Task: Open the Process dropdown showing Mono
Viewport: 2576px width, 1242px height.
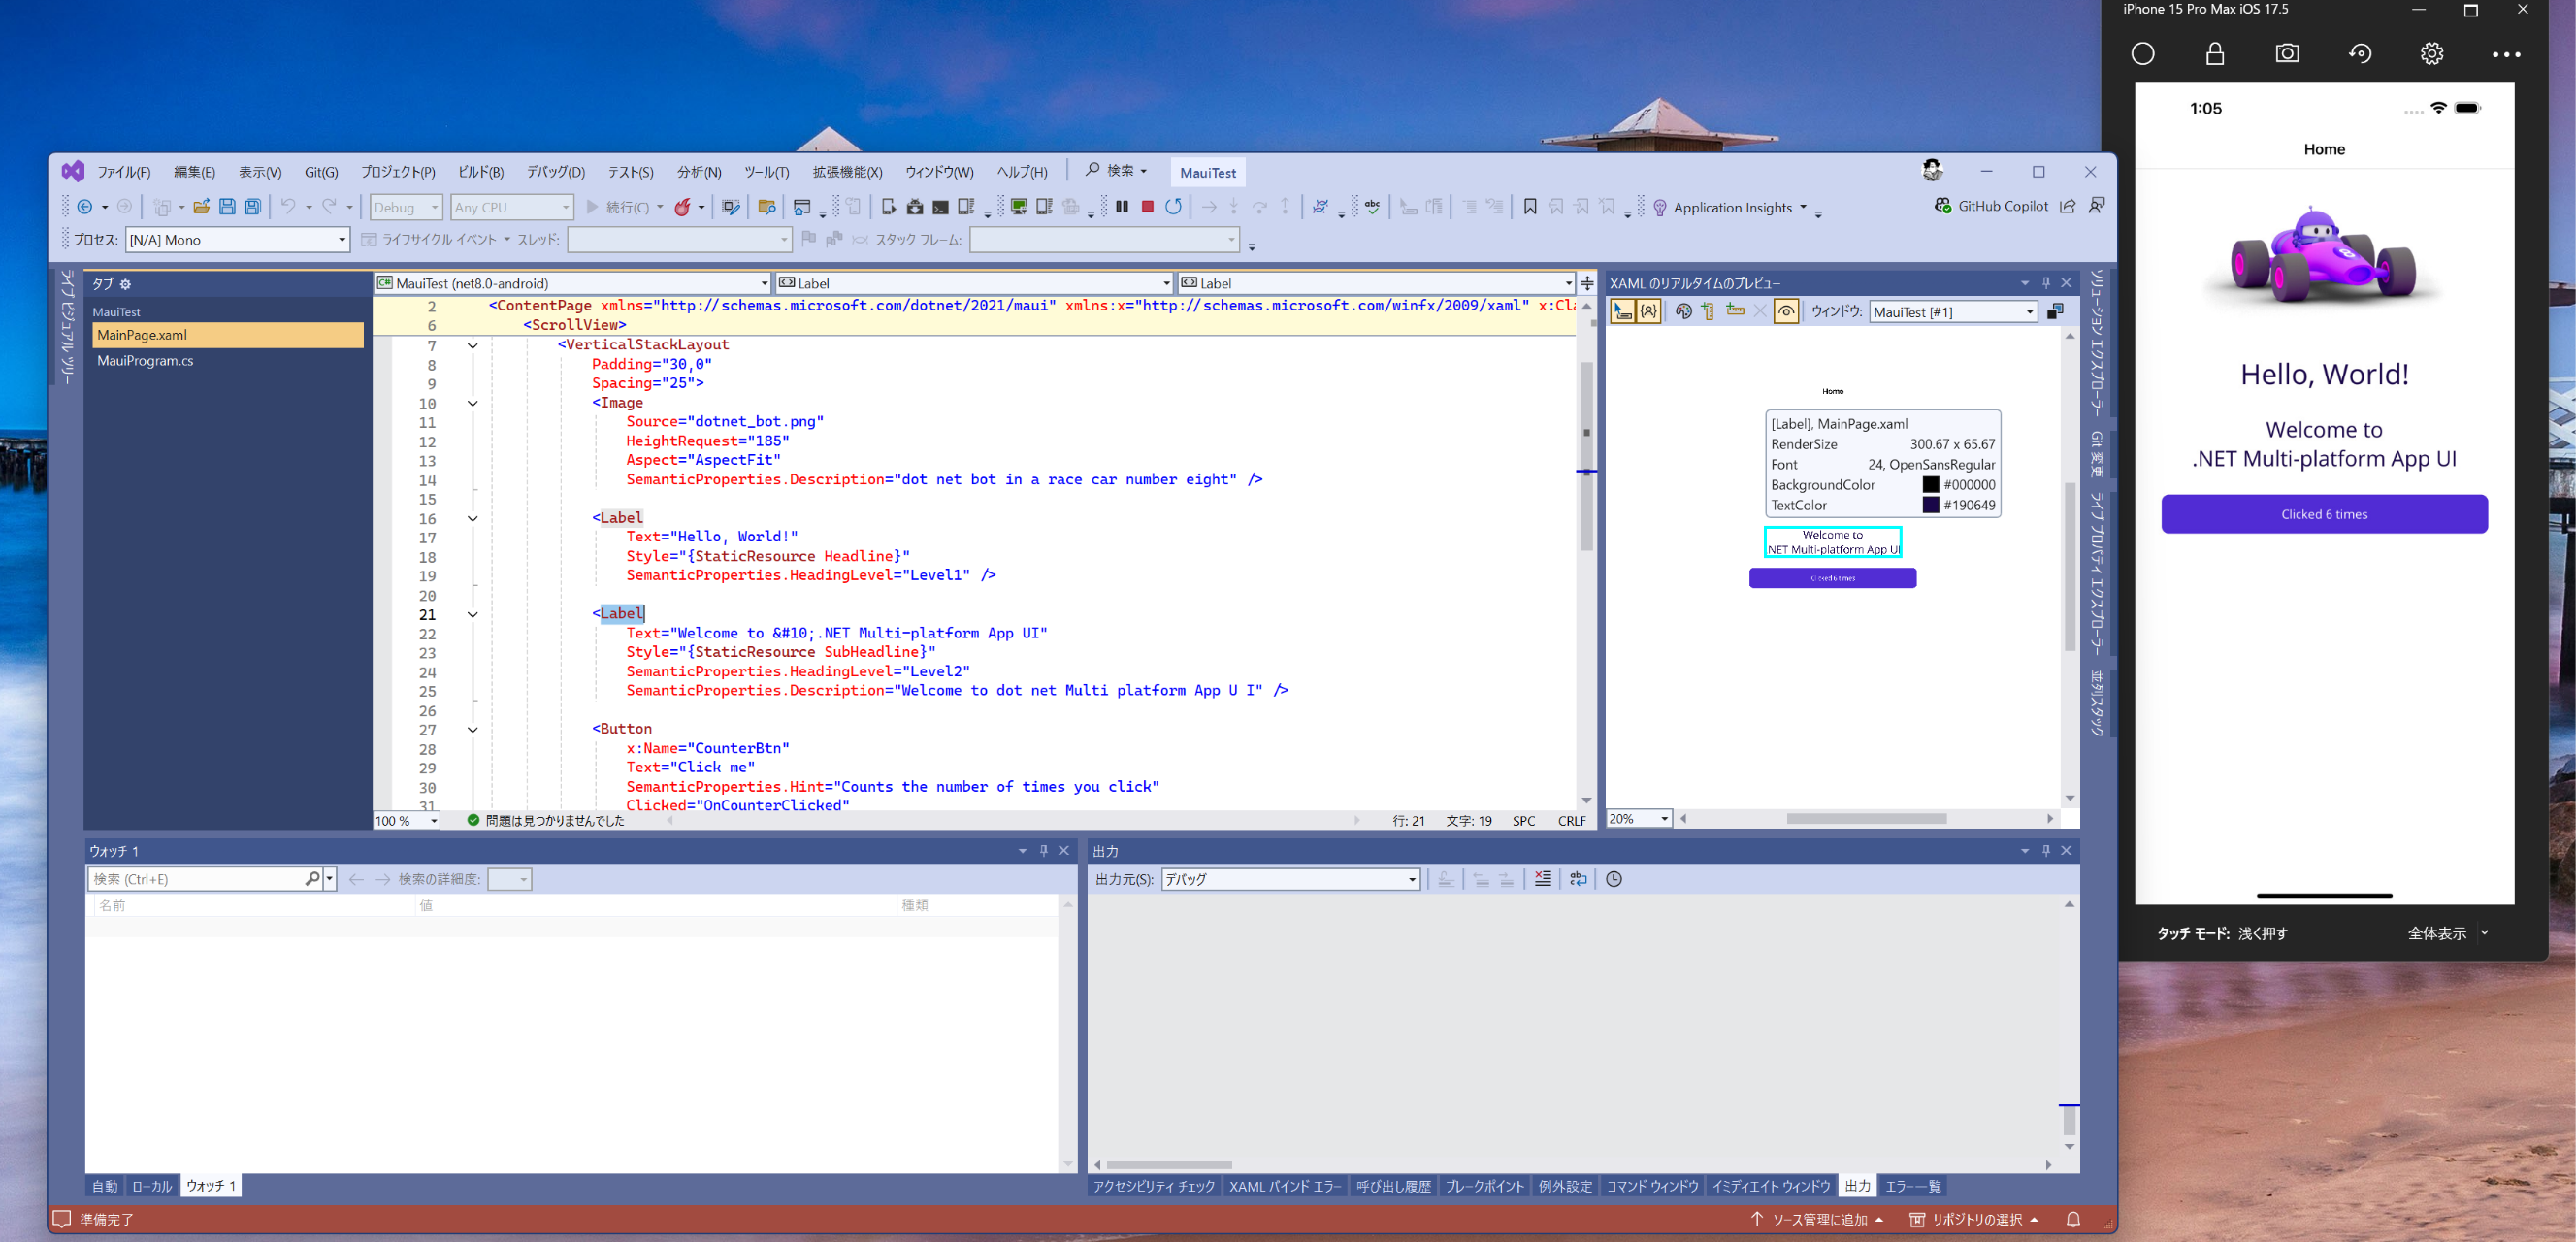Action: (x=238, y=240)
